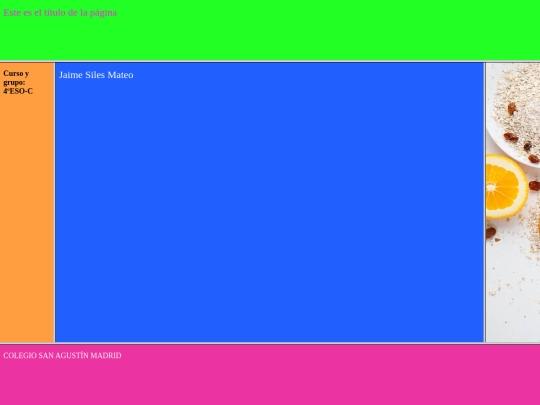Click the "Curso y grupo: 4ºESO-C" sidebar text
The image size is (540, 405).
pyautogui.click(x=18, y=82)
